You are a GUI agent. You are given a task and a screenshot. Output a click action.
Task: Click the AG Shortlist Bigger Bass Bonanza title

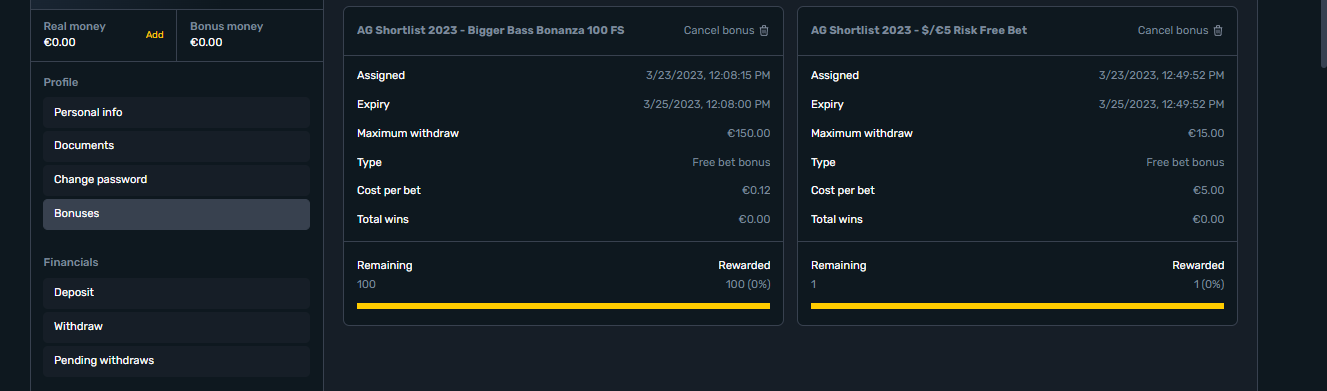point(490,31)
